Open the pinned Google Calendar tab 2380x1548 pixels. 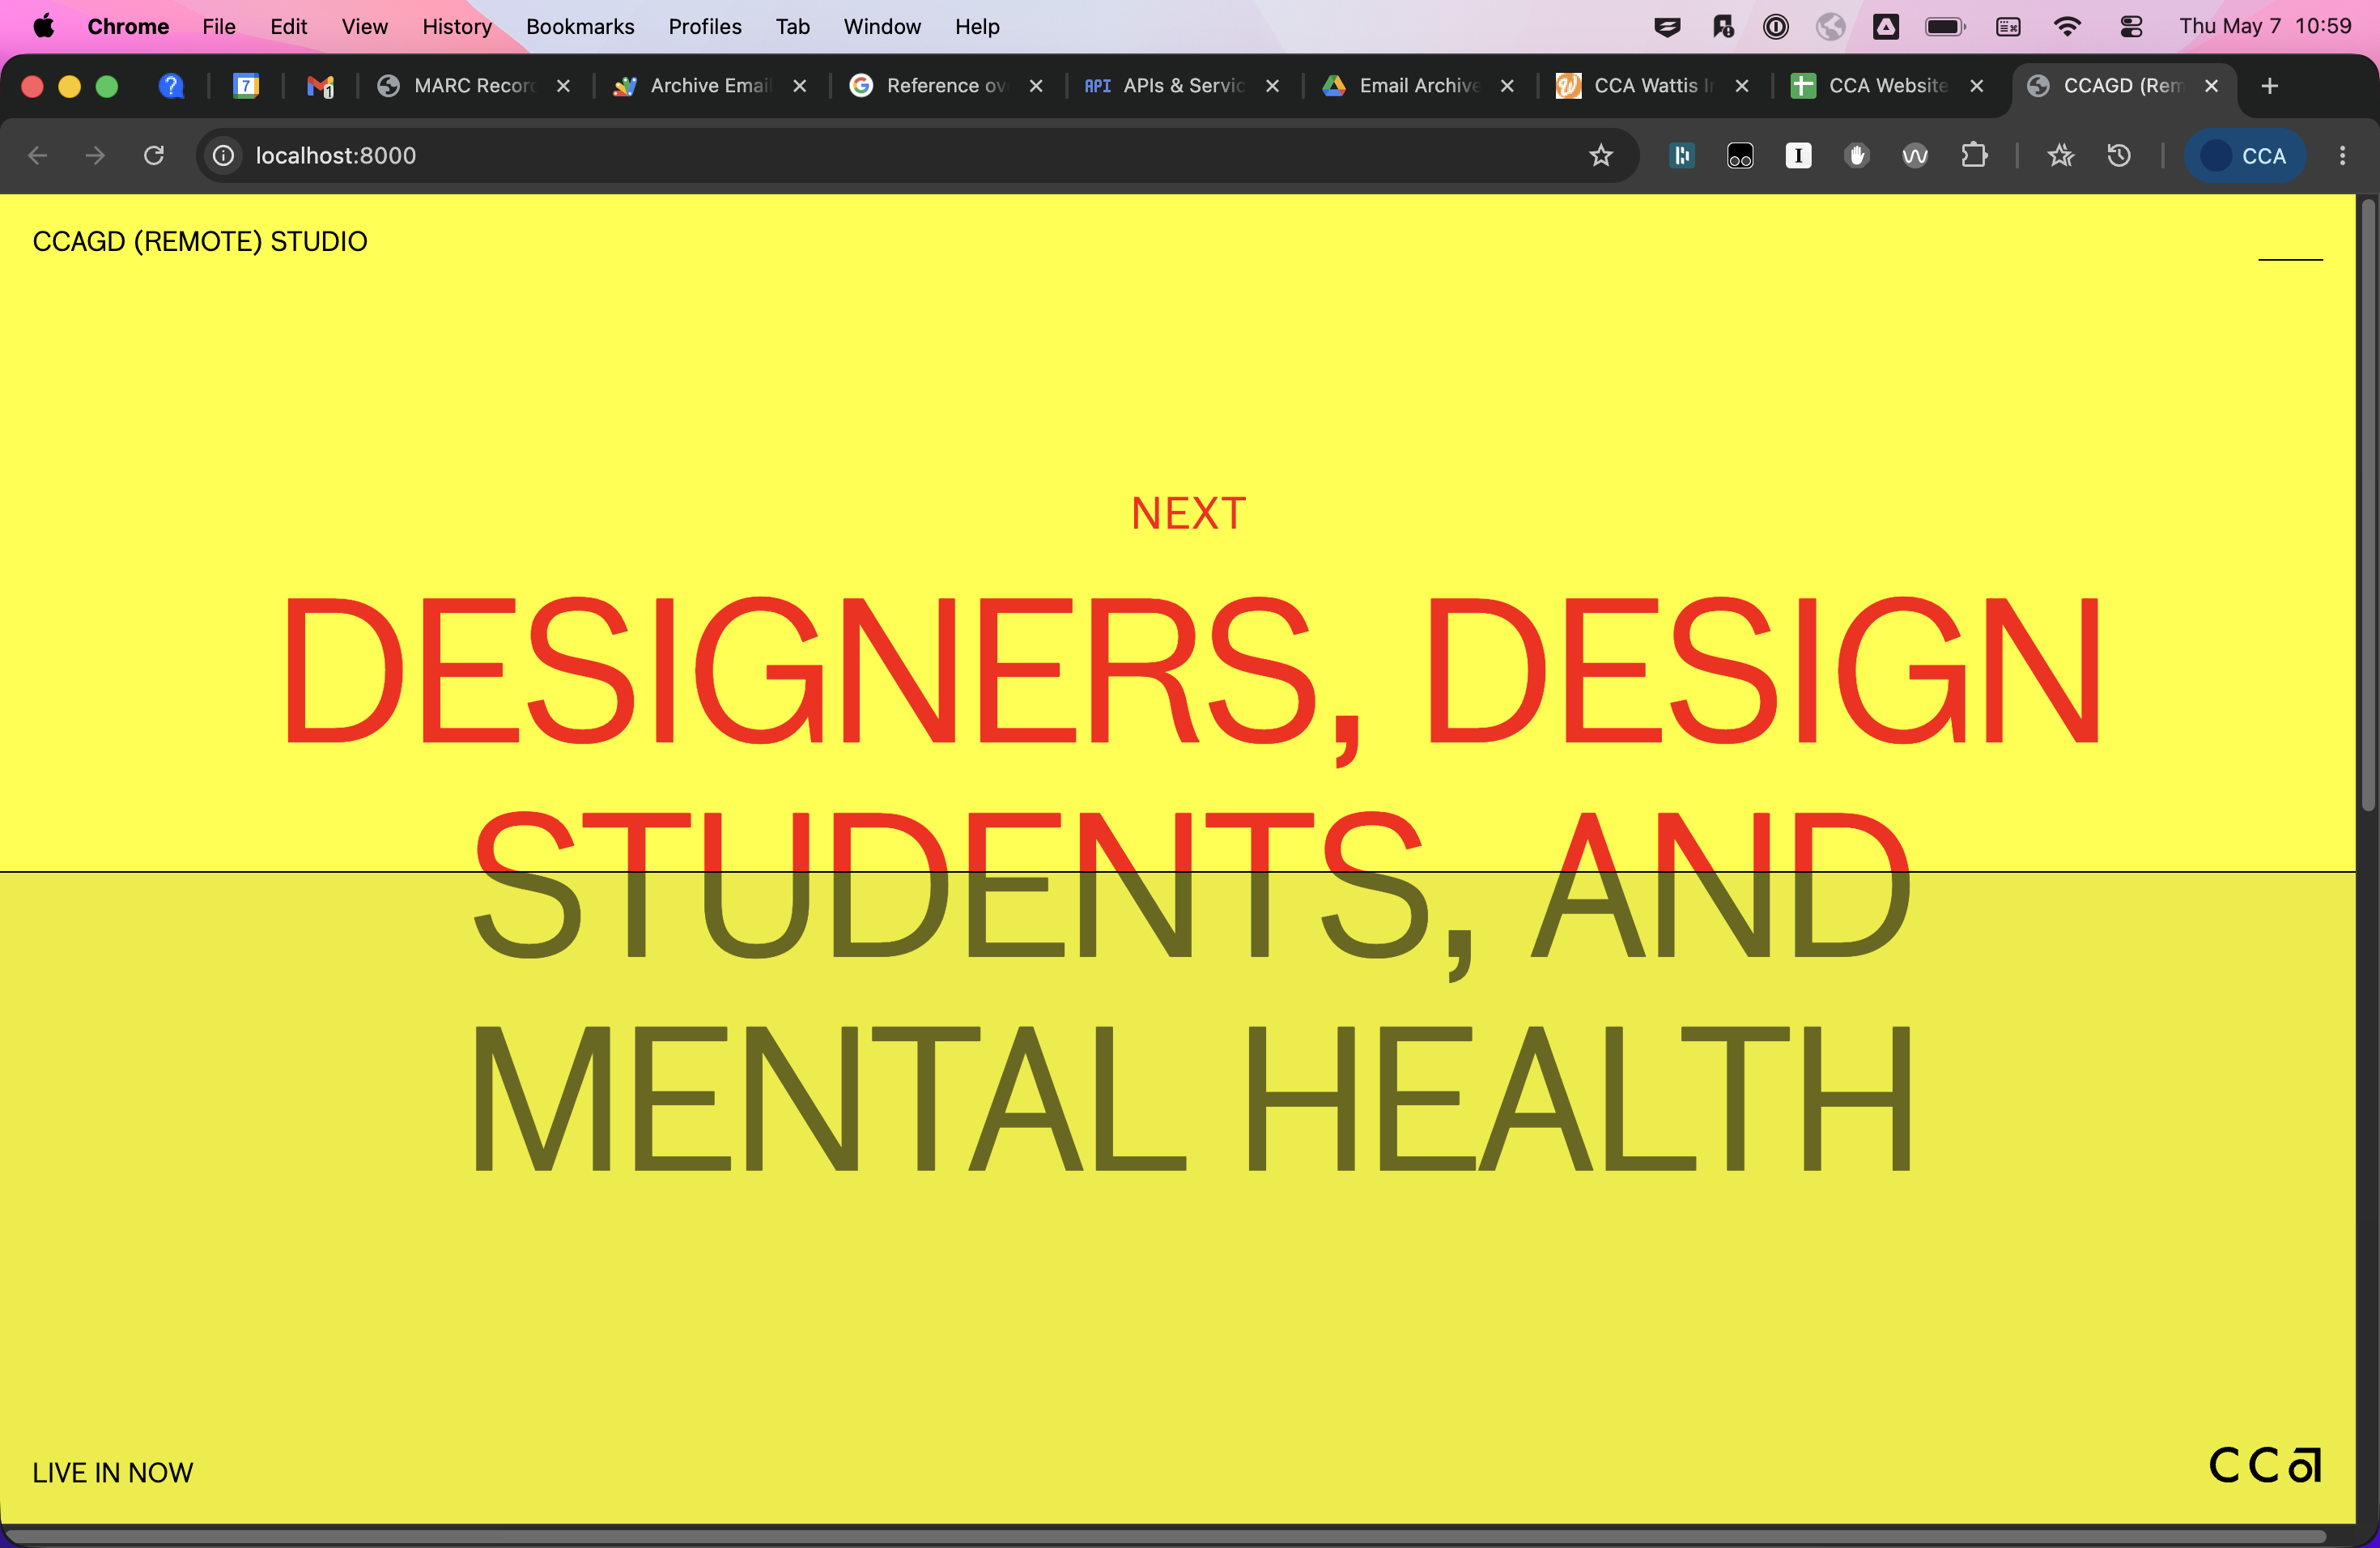(x=246, y=86)
